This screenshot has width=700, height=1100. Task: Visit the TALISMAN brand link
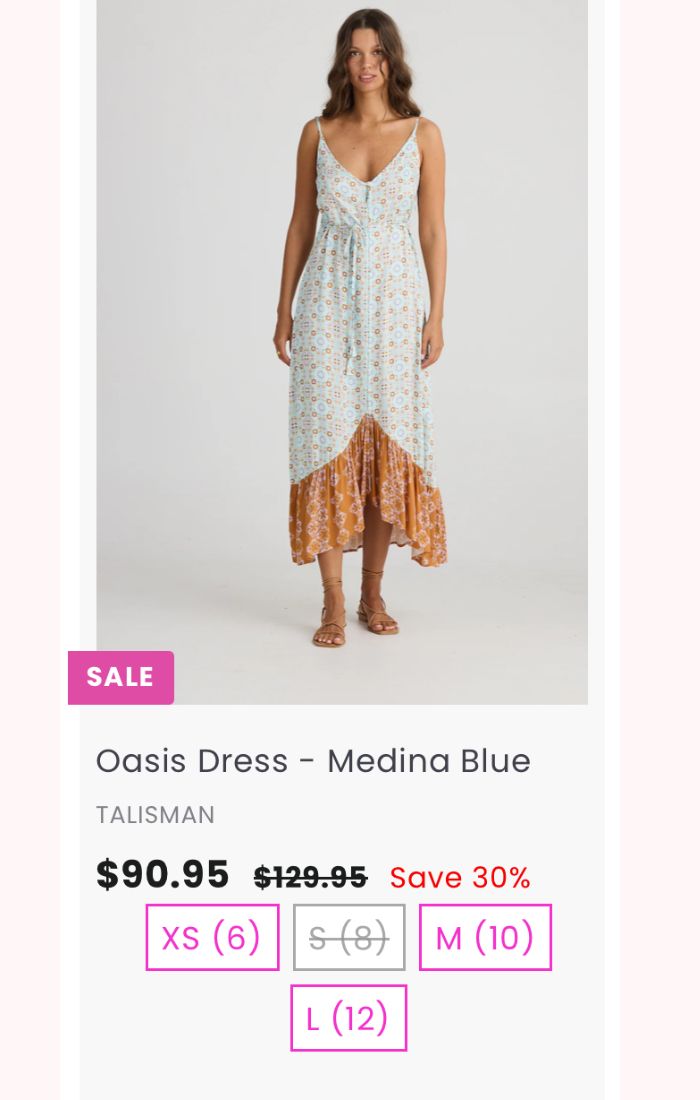(155, 815)
